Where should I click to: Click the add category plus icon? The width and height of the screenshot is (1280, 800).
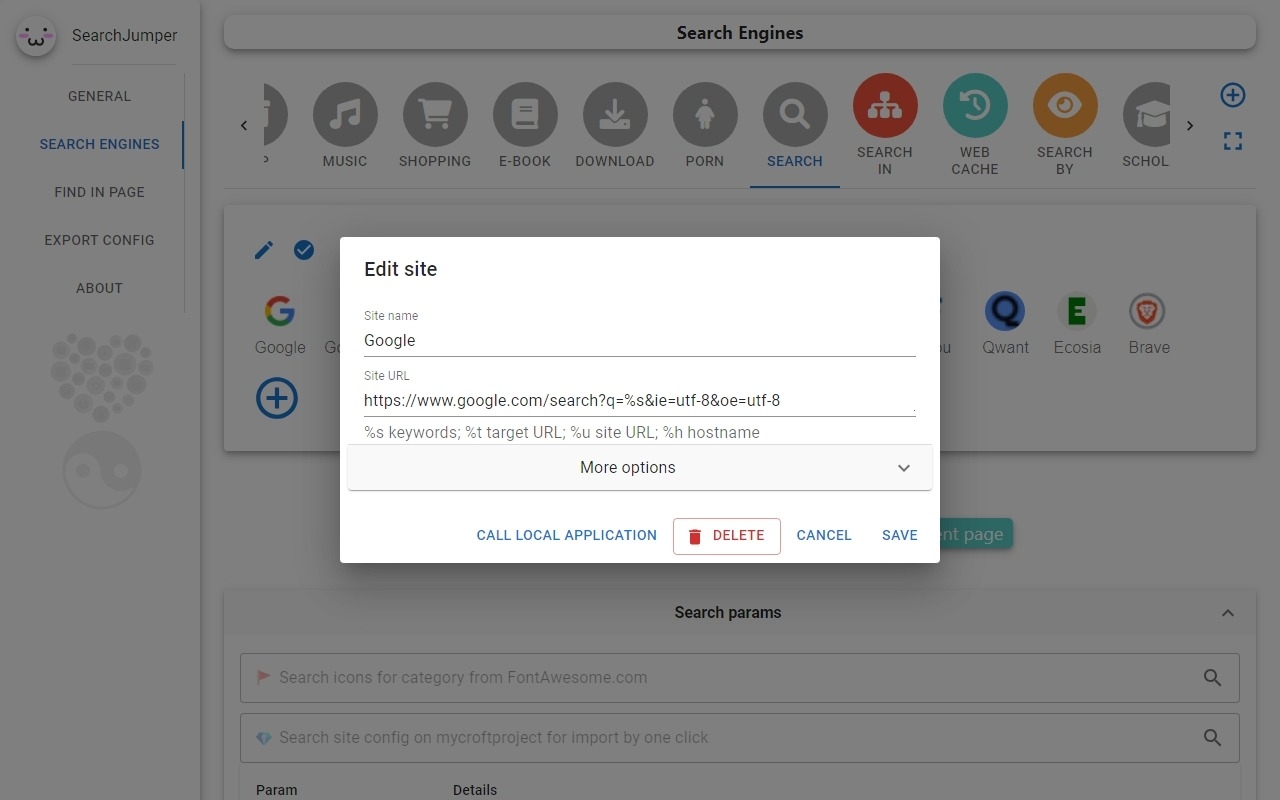[1232, 95]
